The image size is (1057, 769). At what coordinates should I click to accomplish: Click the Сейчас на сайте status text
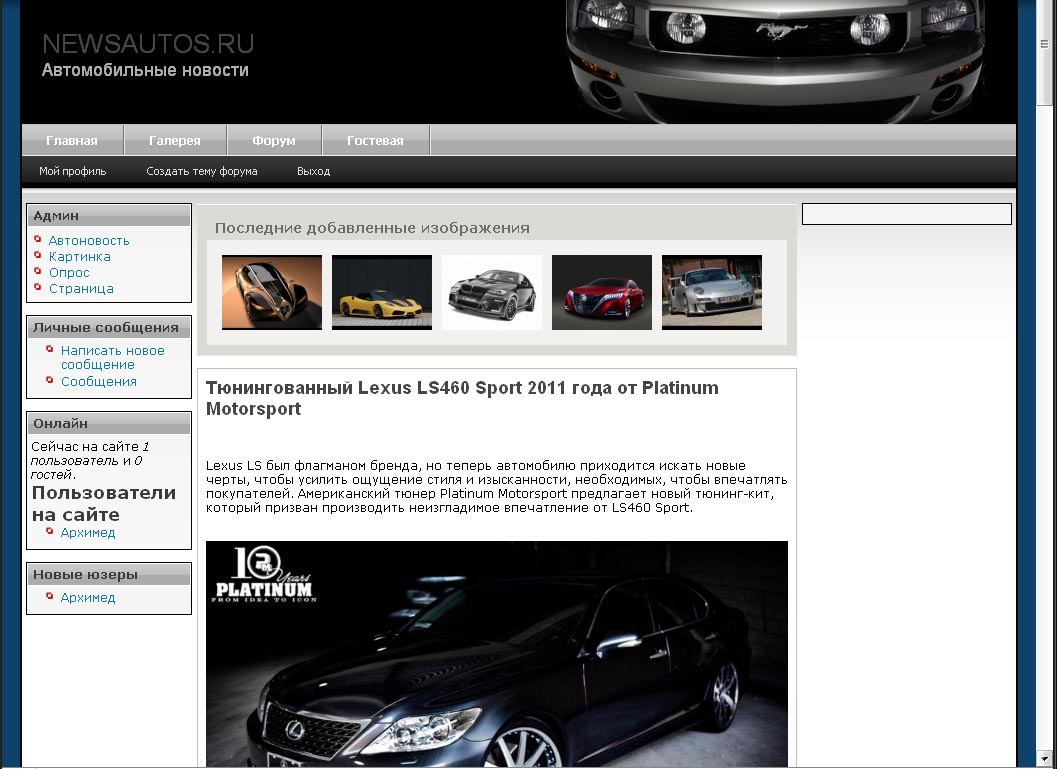90,460
